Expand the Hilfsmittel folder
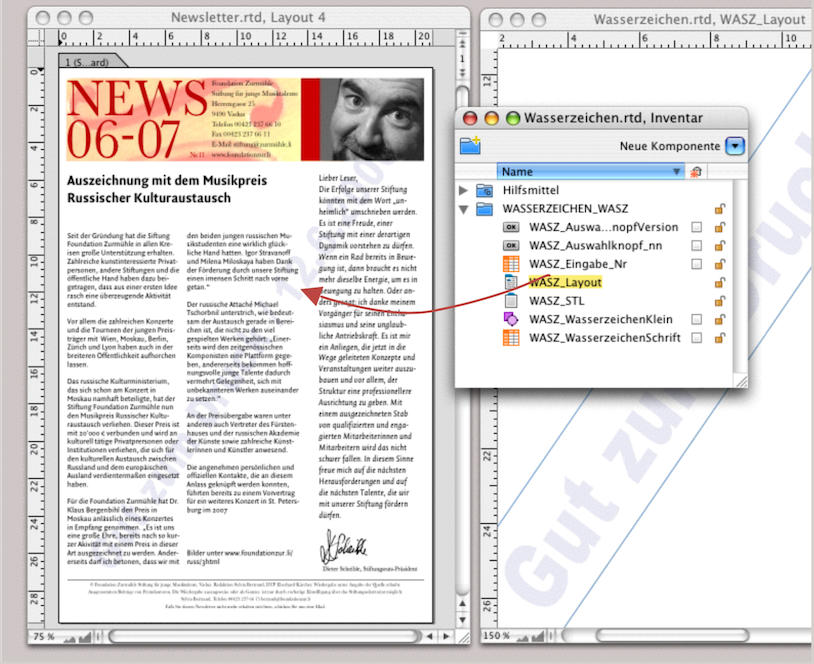 (x=463, y=191)
